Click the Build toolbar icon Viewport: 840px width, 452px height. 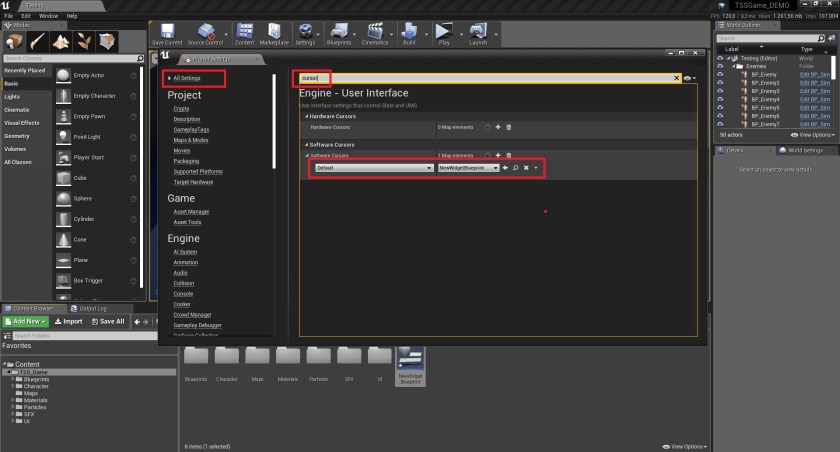(x=409, y=34)
